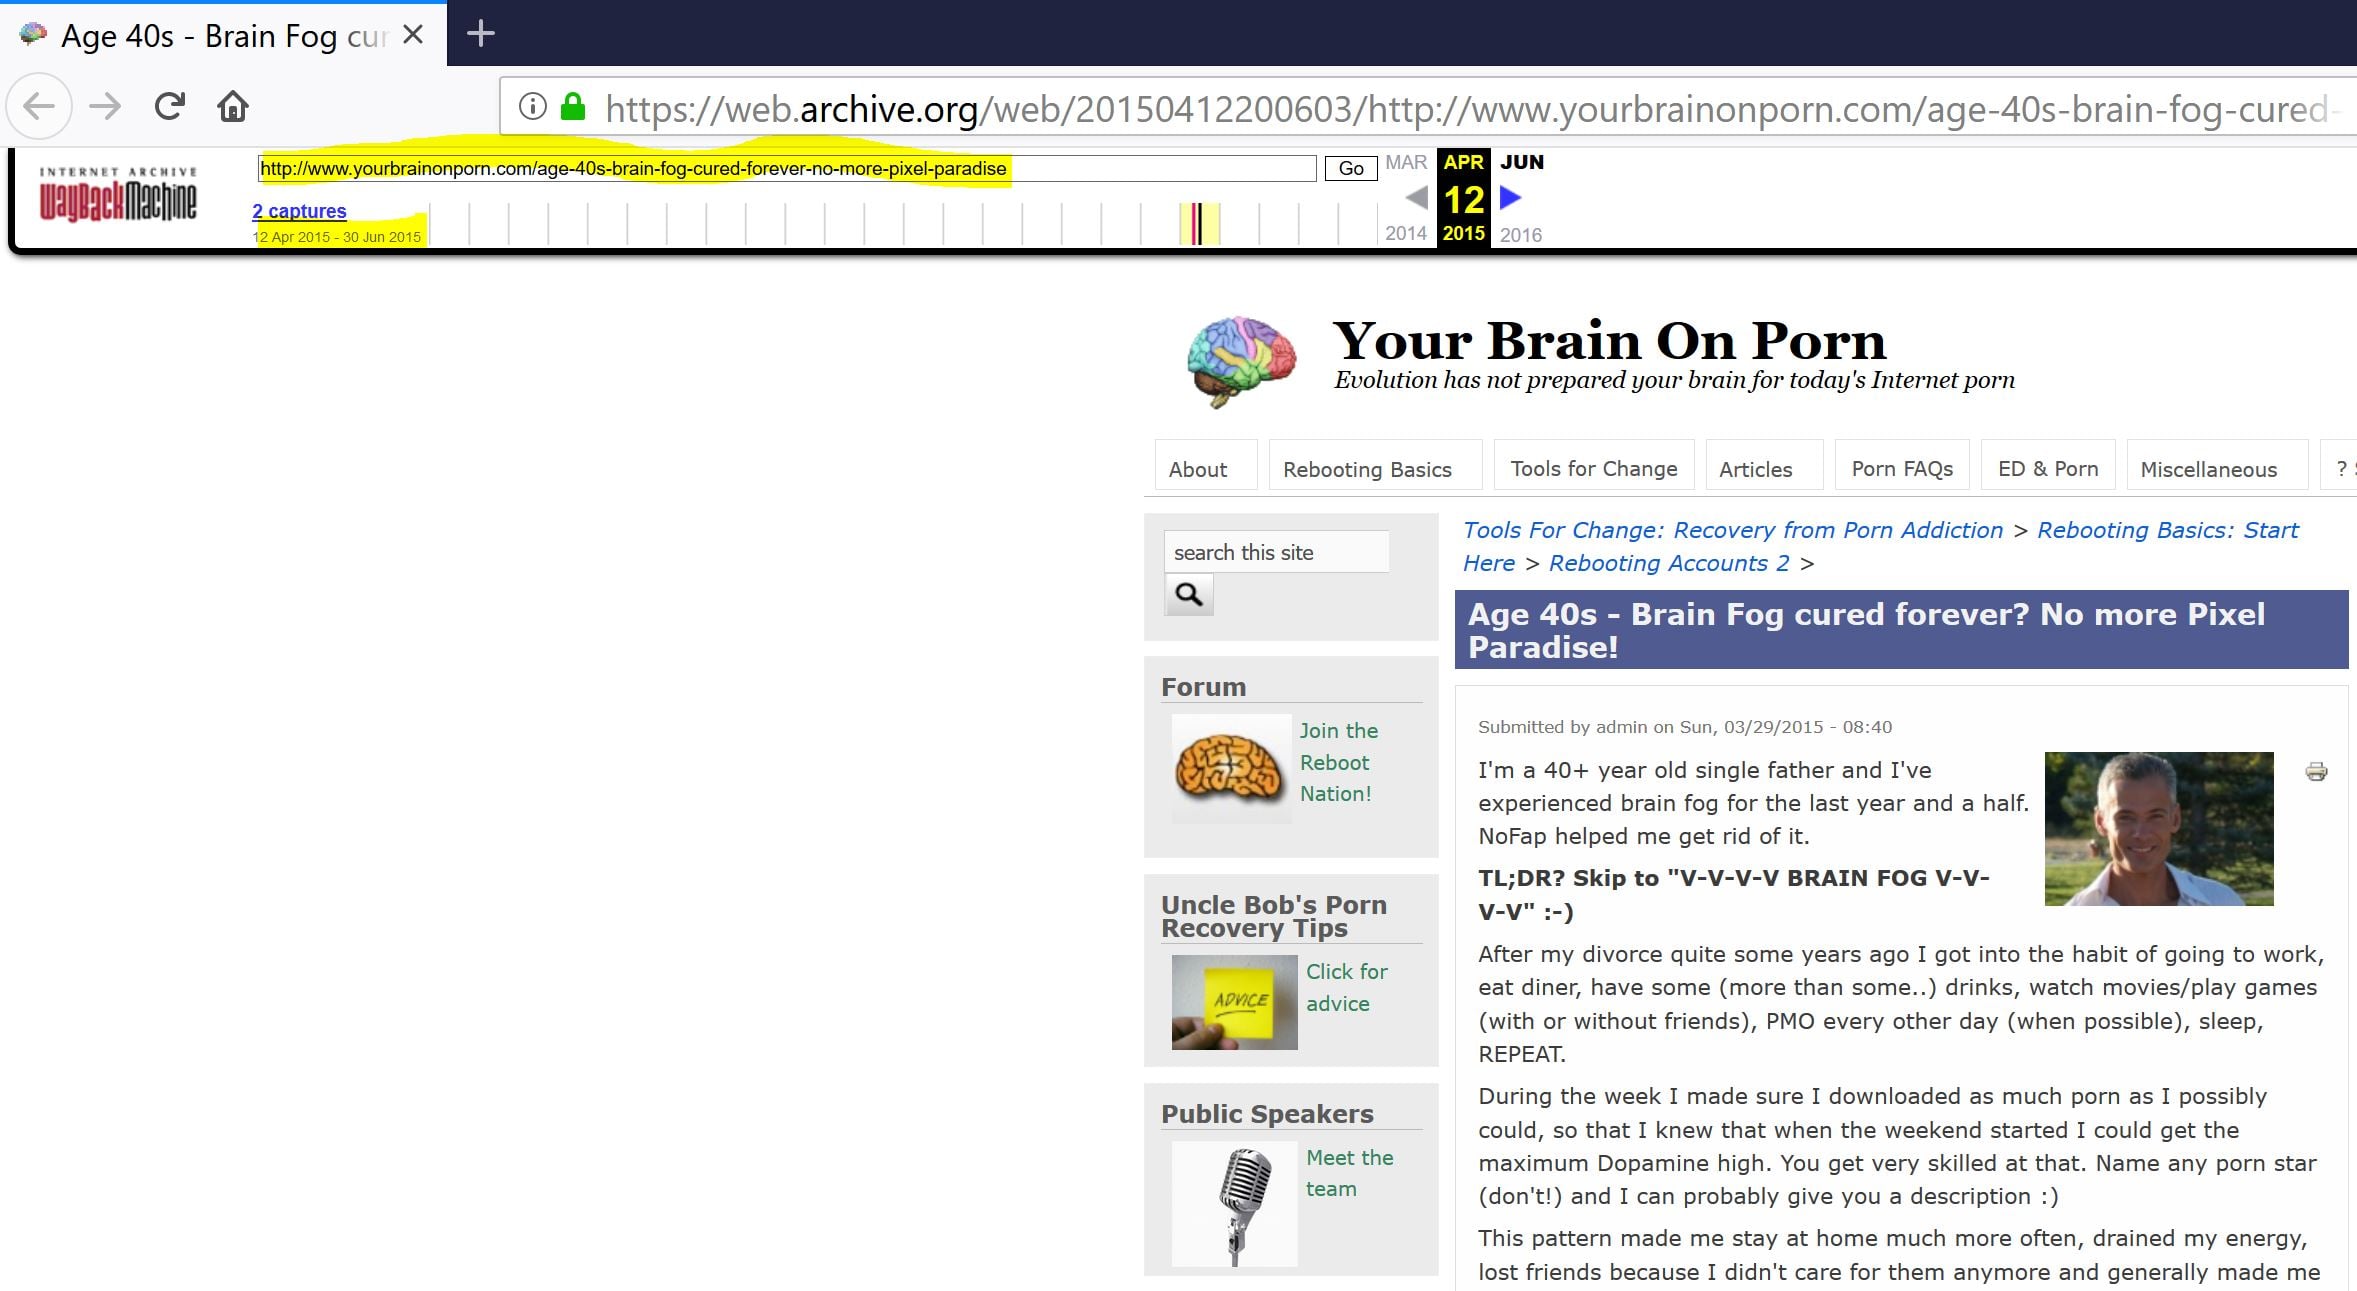Screen dimensions: 2357x1291
Task: Close the Age 40s Brain Fog tab
Action: click(413, 36)
